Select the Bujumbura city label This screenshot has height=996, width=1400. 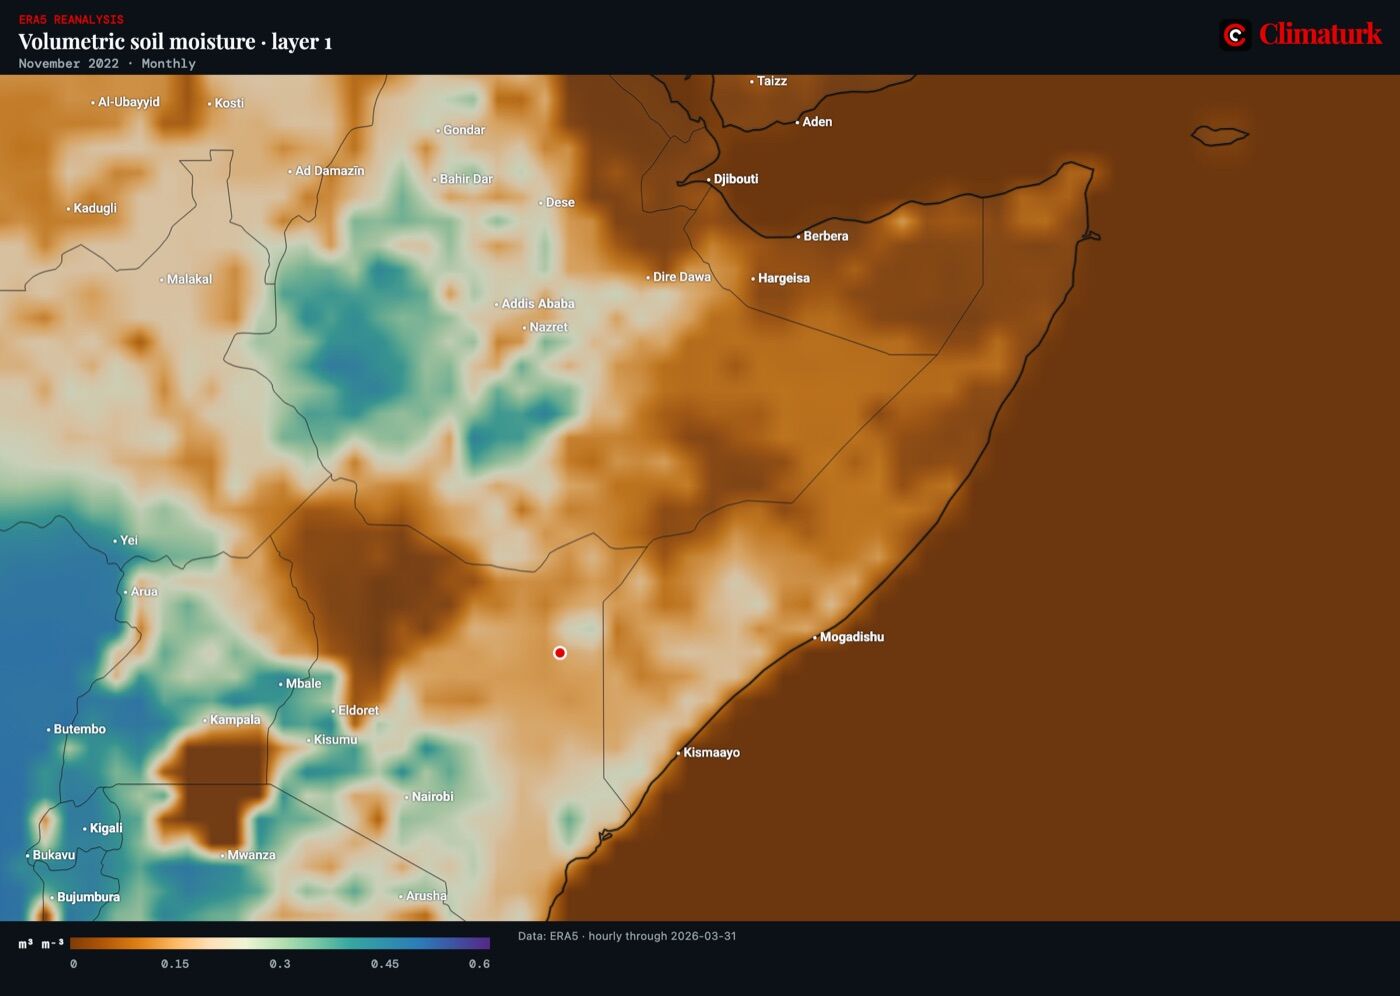point(88,897)
